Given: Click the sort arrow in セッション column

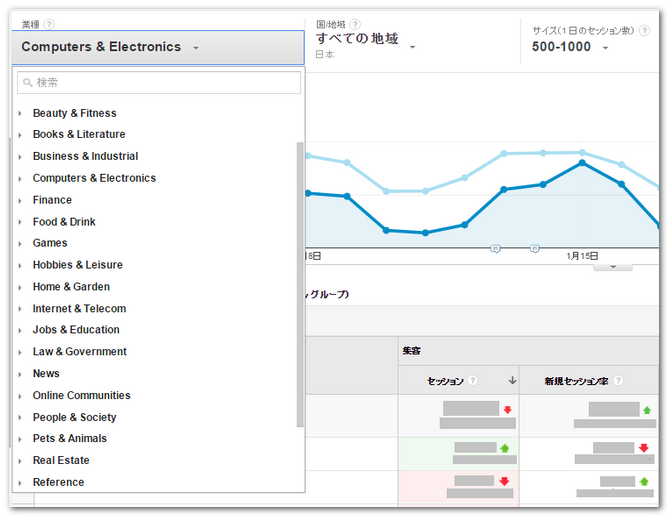Looking at the screenshot, I should point(512,381).
